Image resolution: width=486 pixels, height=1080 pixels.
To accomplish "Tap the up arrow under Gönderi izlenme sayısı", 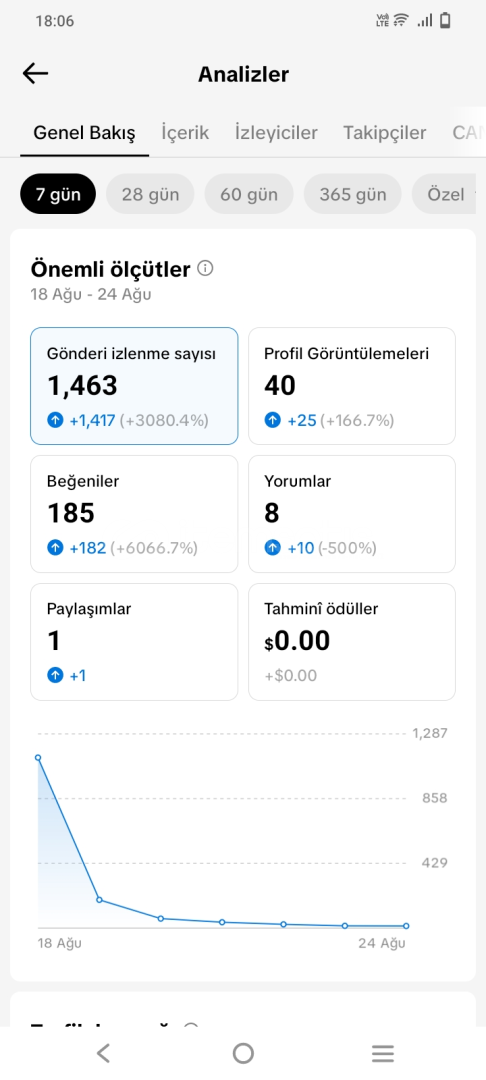I will (x=56, y=420).
